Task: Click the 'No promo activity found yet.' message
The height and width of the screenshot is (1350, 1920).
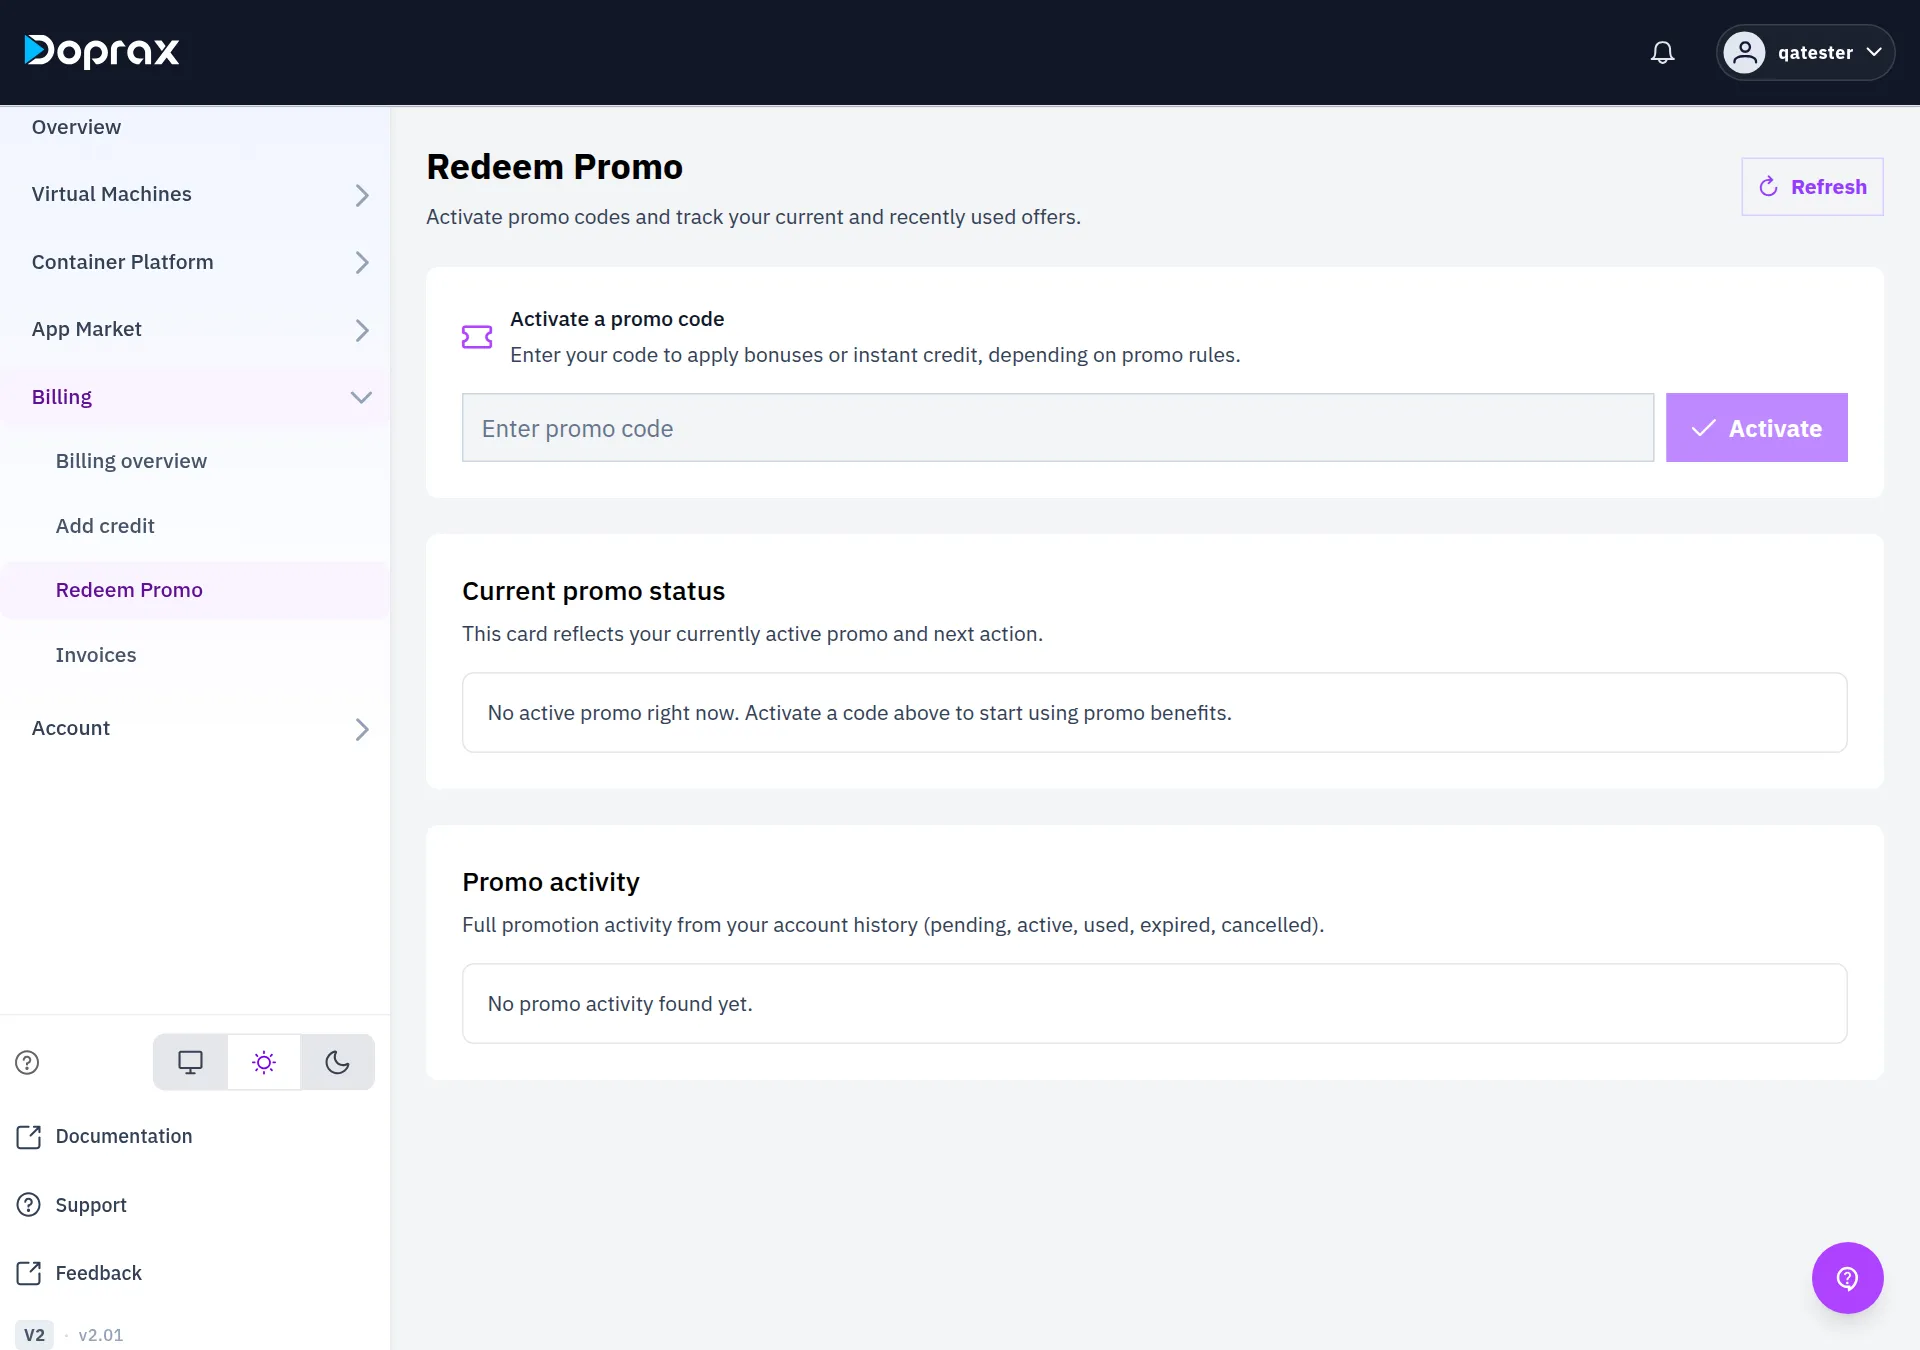Action: pyautogui.click(x=620, y=1004)
